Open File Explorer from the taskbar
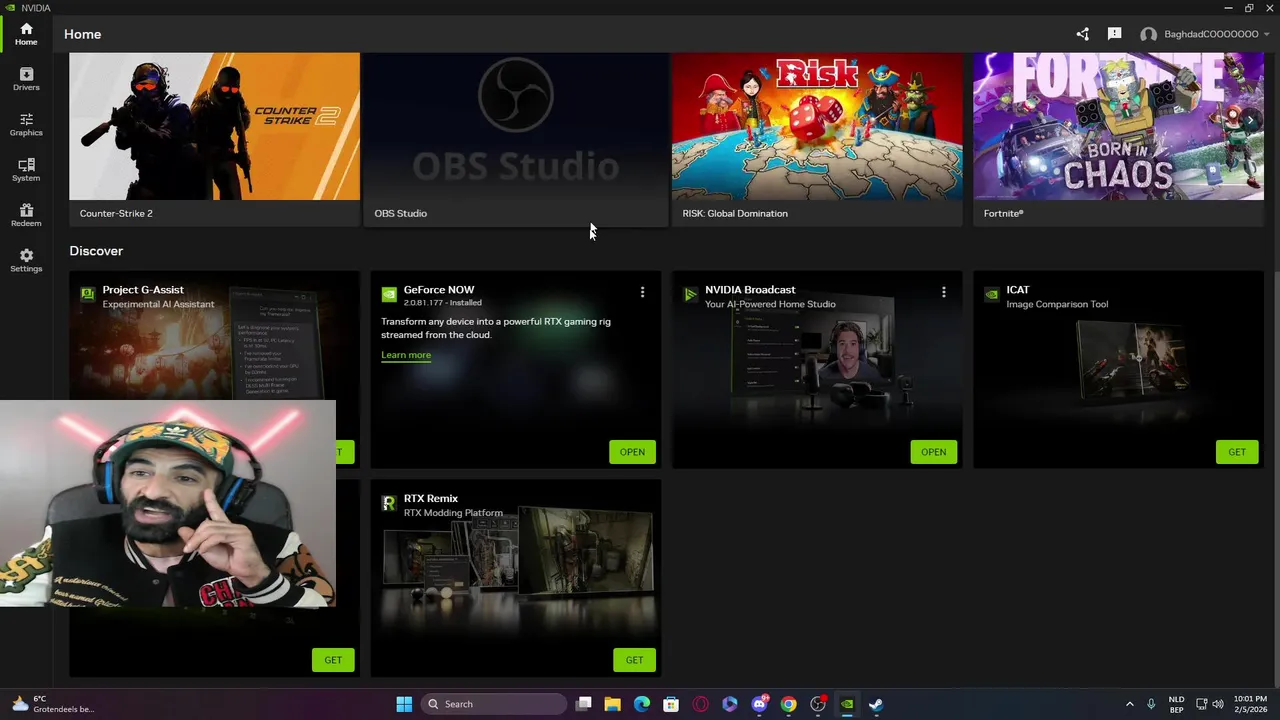 pos(613,704)
